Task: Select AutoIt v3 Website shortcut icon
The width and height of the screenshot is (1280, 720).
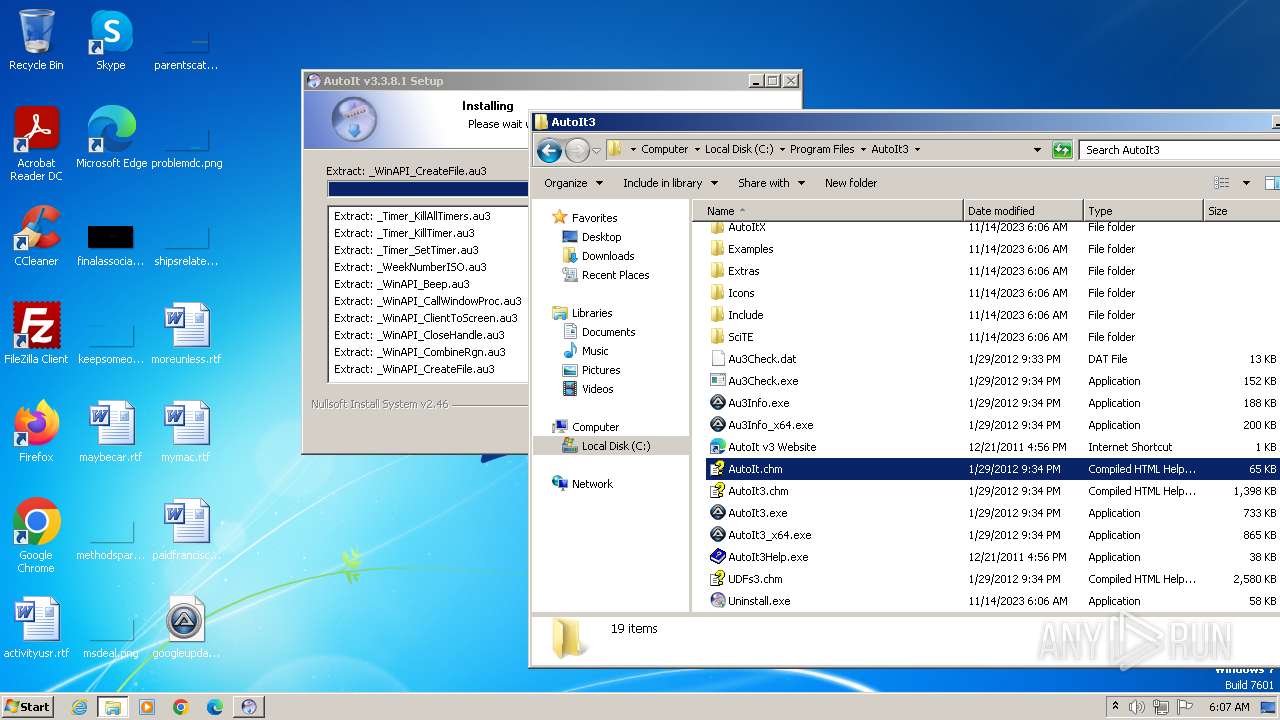Action: point(717,447)
